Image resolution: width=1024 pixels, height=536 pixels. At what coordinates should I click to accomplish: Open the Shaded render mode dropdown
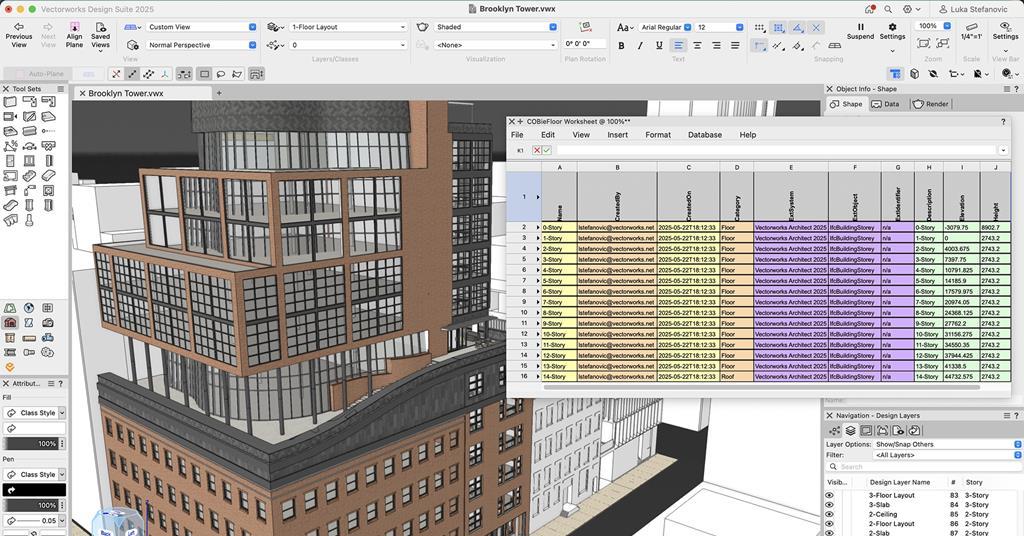(496, 27)
